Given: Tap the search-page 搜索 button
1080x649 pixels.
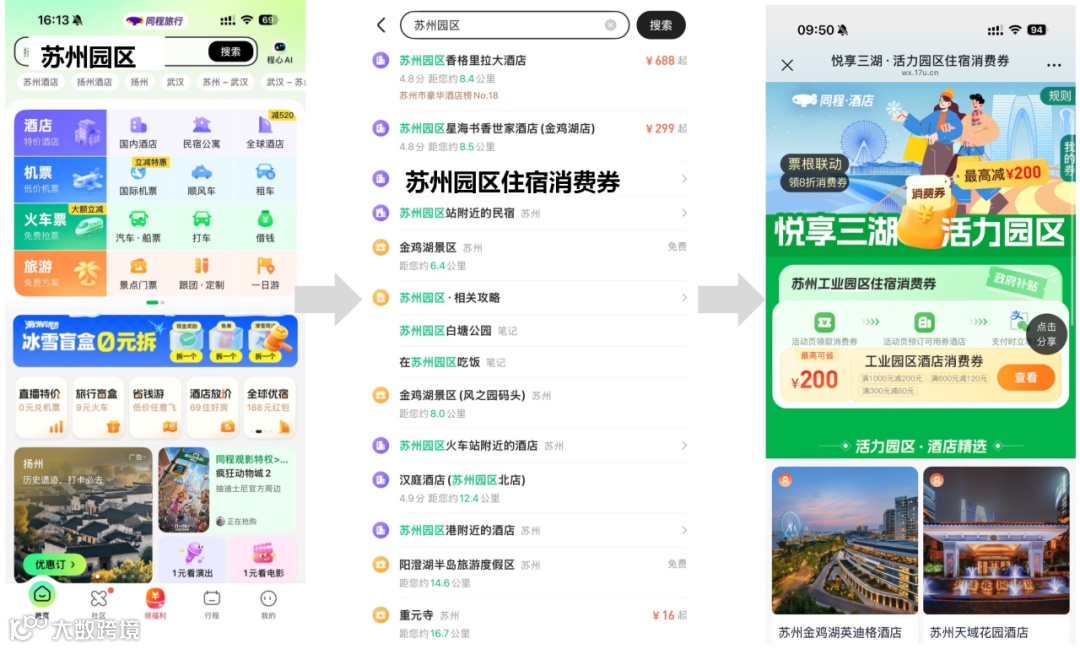Looking at the screenshot, I should coord(661,25).
